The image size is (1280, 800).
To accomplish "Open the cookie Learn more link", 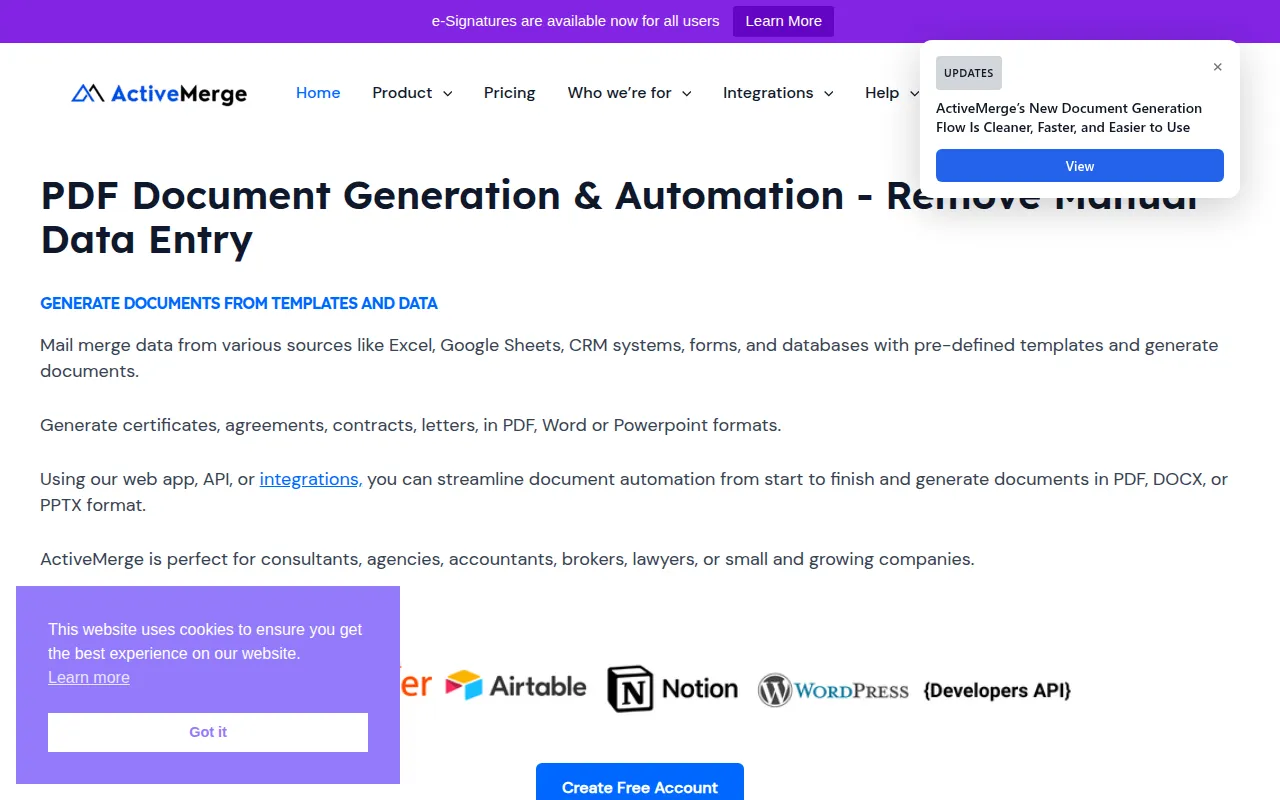I will click(89, 677).
